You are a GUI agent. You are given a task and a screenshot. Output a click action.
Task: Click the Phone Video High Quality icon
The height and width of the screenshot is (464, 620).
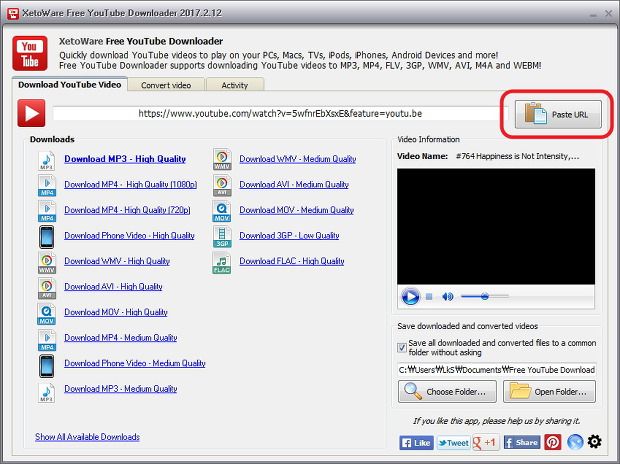(47, 237)
